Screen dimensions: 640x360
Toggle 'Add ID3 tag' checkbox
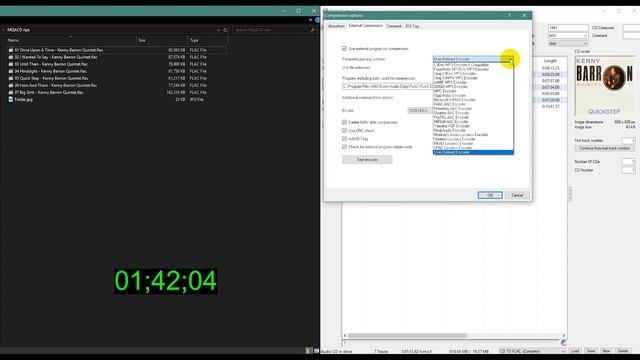tap(344, 139)
